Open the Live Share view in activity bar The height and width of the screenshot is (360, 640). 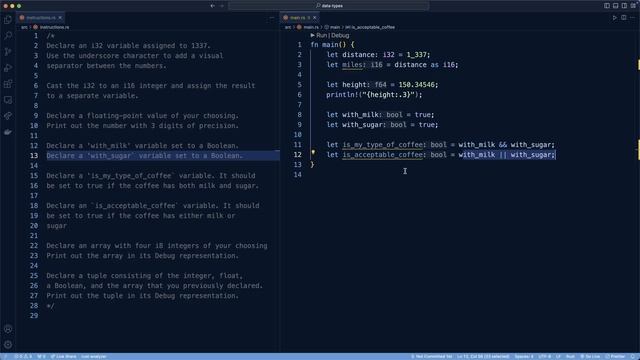pos(8,116)
